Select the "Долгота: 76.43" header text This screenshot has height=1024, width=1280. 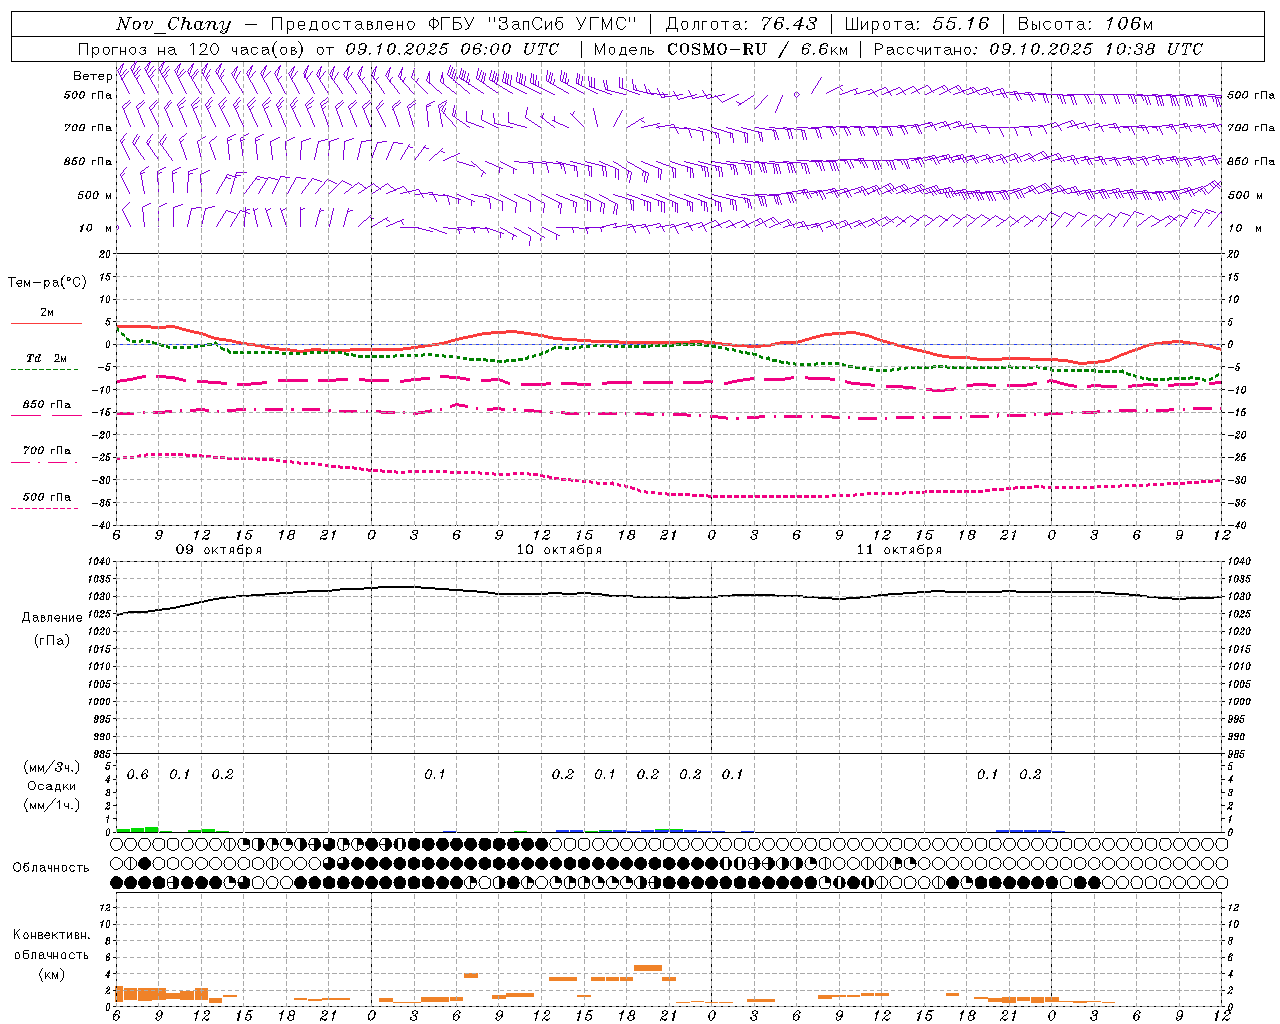(740, 24)
